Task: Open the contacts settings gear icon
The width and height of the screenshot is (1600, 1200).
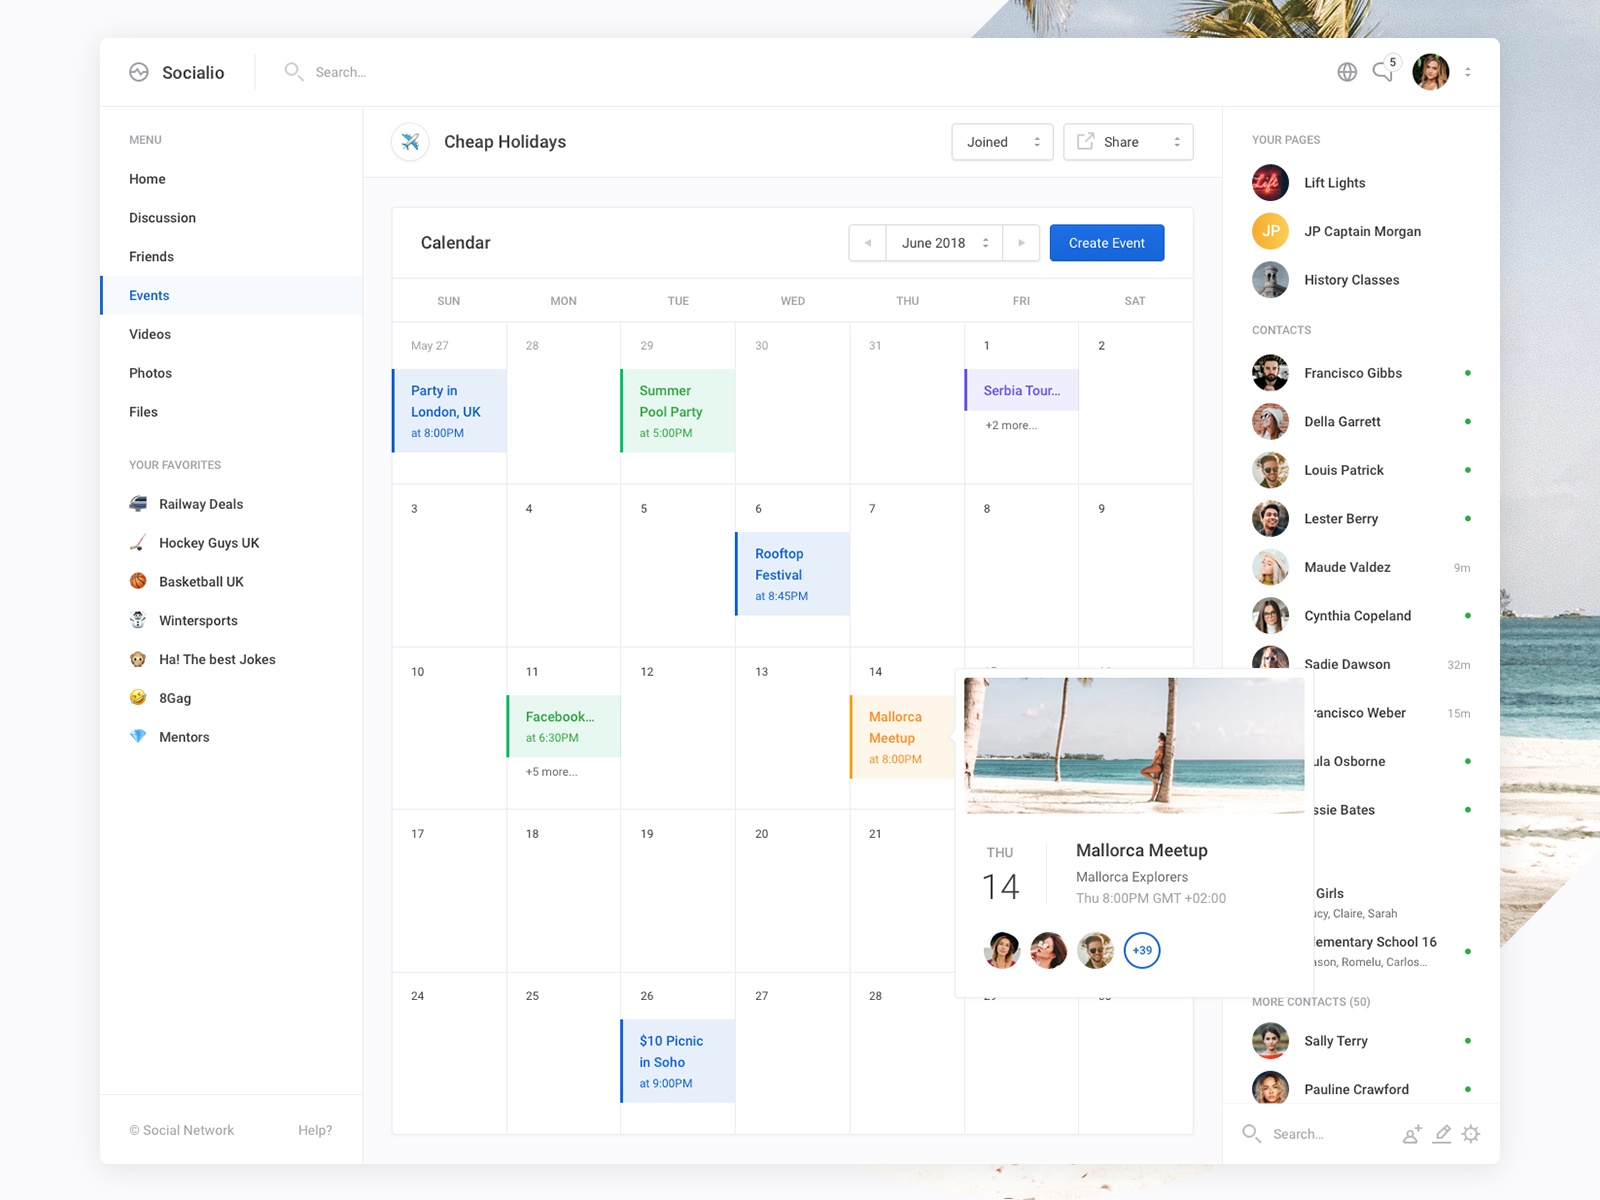Action: click(1471, 1134)
